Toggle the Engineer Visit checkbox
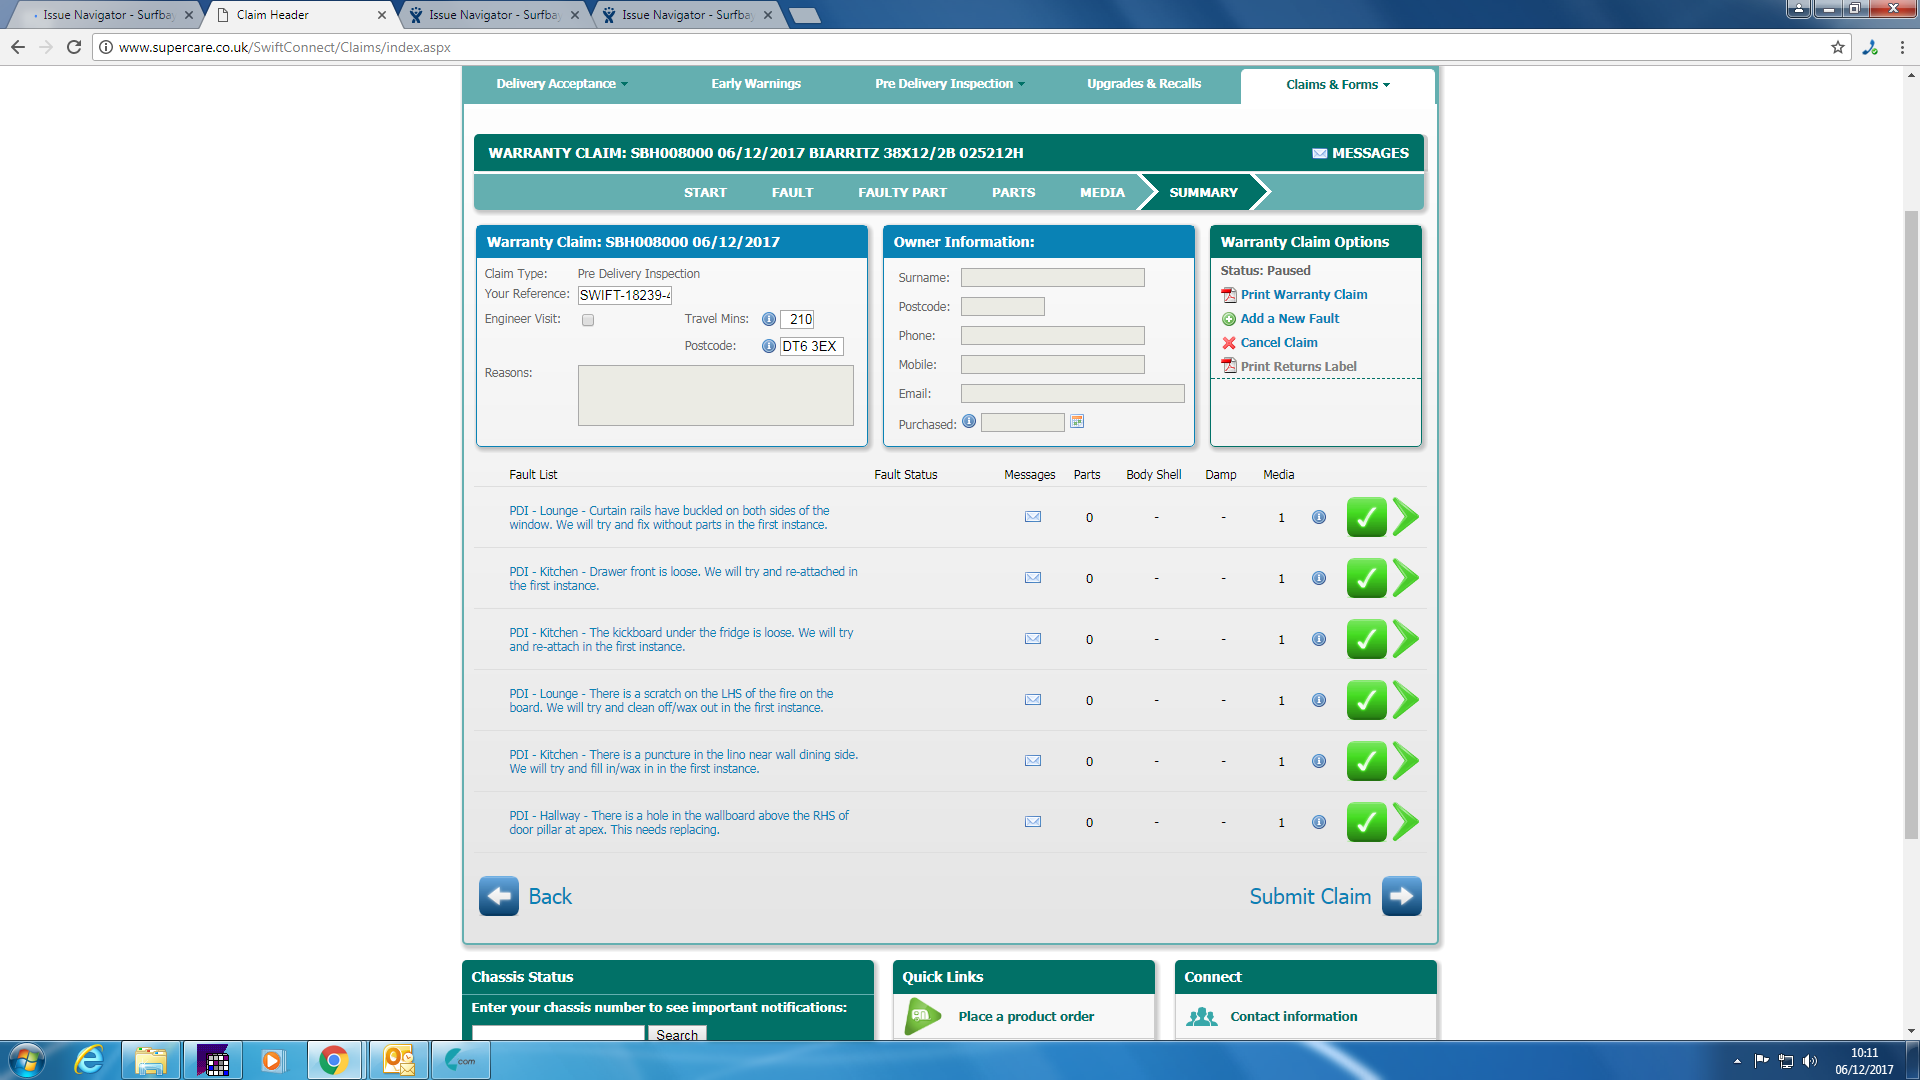1920x1080 pixels. pos(588,320)
